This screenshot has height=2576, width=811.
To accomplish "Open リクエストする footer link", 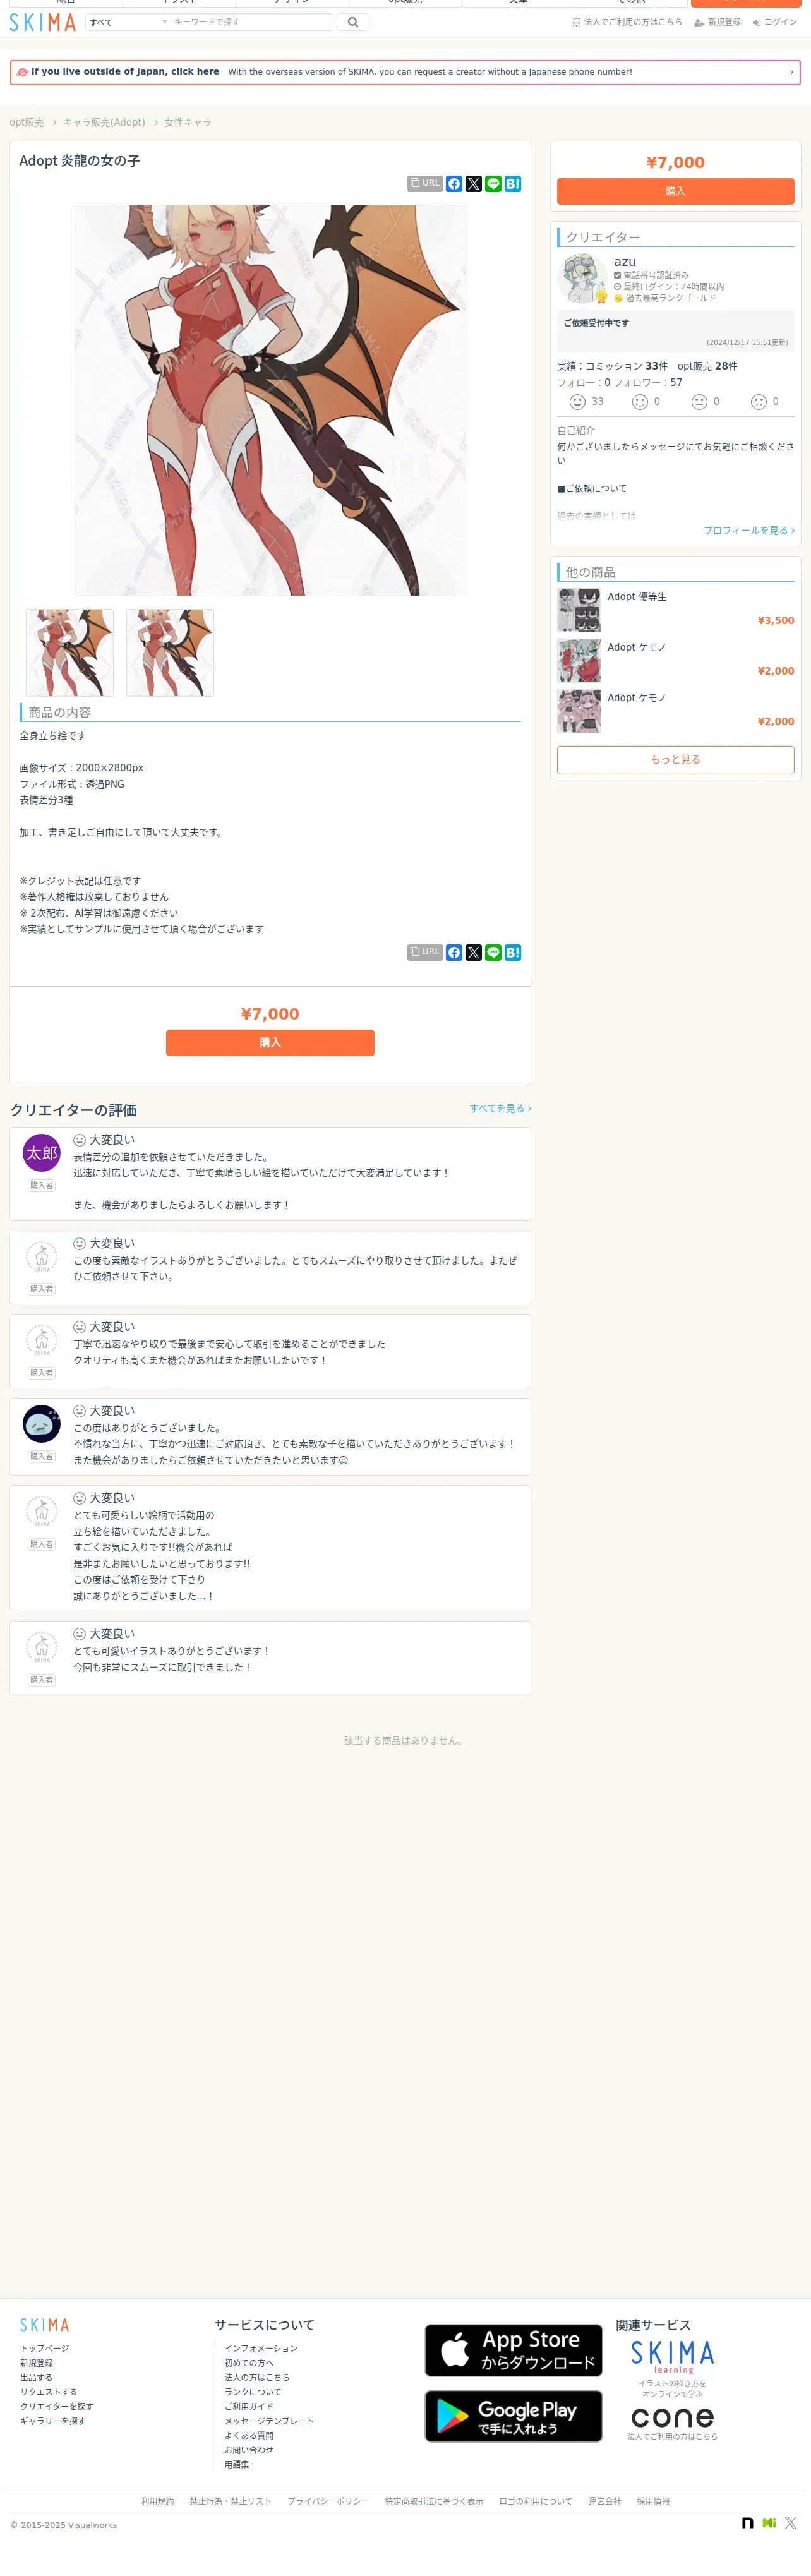I will coord(48,2392).
